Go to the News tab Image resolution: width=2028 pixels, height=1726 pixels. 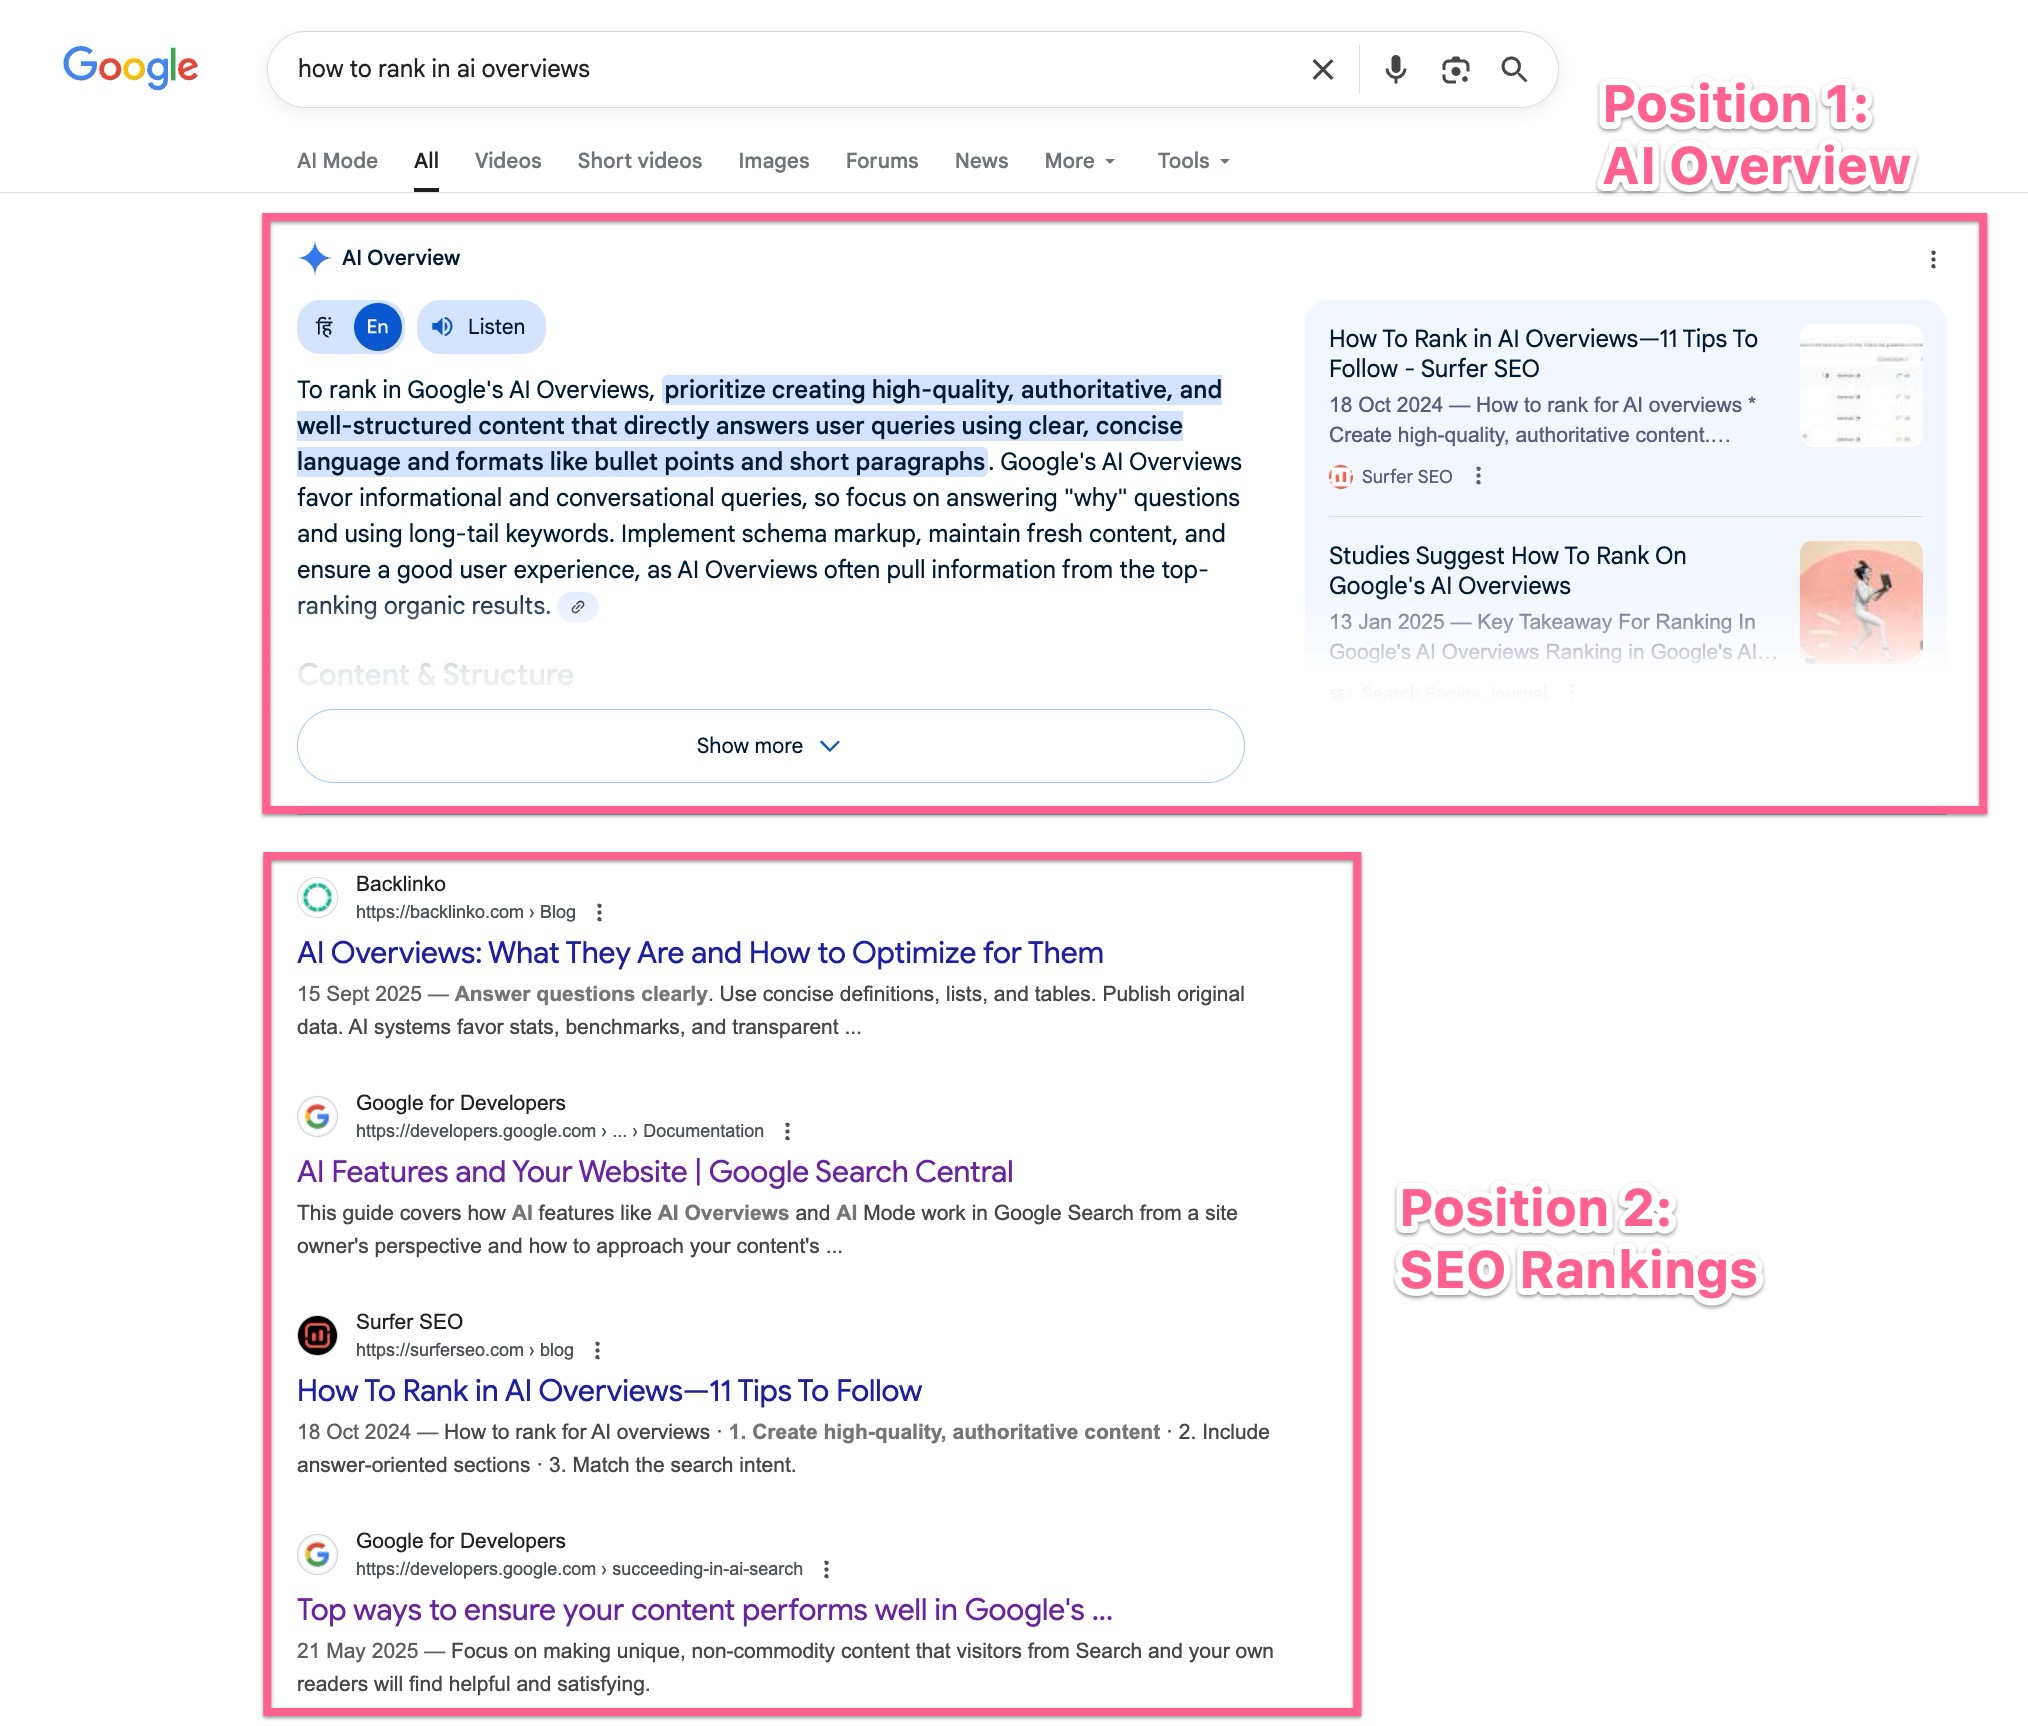(982, 161)
